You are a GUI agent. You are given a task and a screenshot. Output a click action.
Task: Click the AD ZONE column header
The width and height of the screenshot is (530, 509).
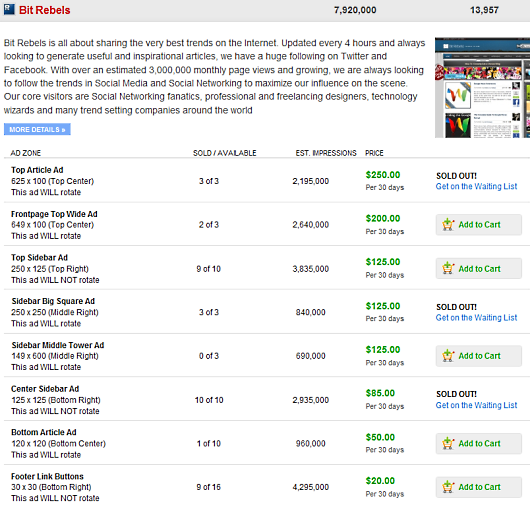coord(26,153)
